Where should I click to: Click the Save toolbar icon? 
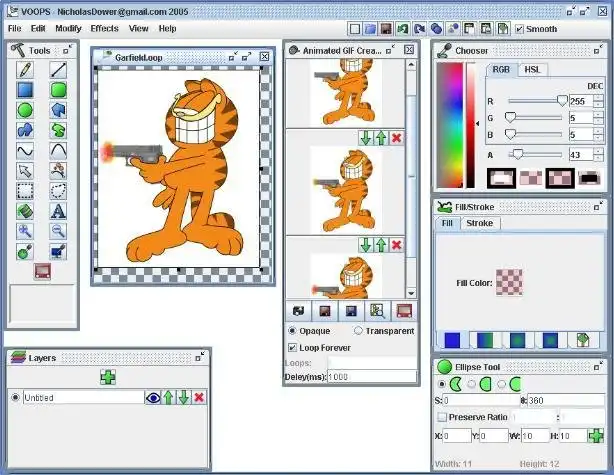[386, 29]
